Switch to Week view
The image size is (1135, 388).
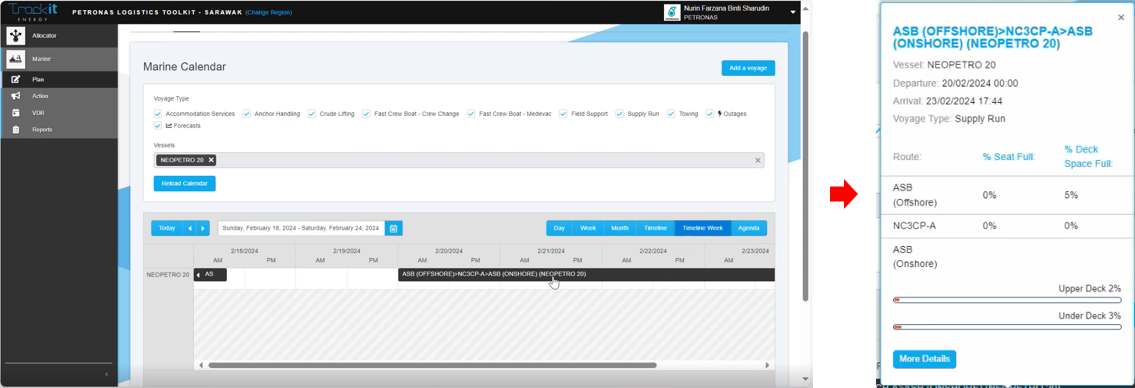click(x=587, y=228)
